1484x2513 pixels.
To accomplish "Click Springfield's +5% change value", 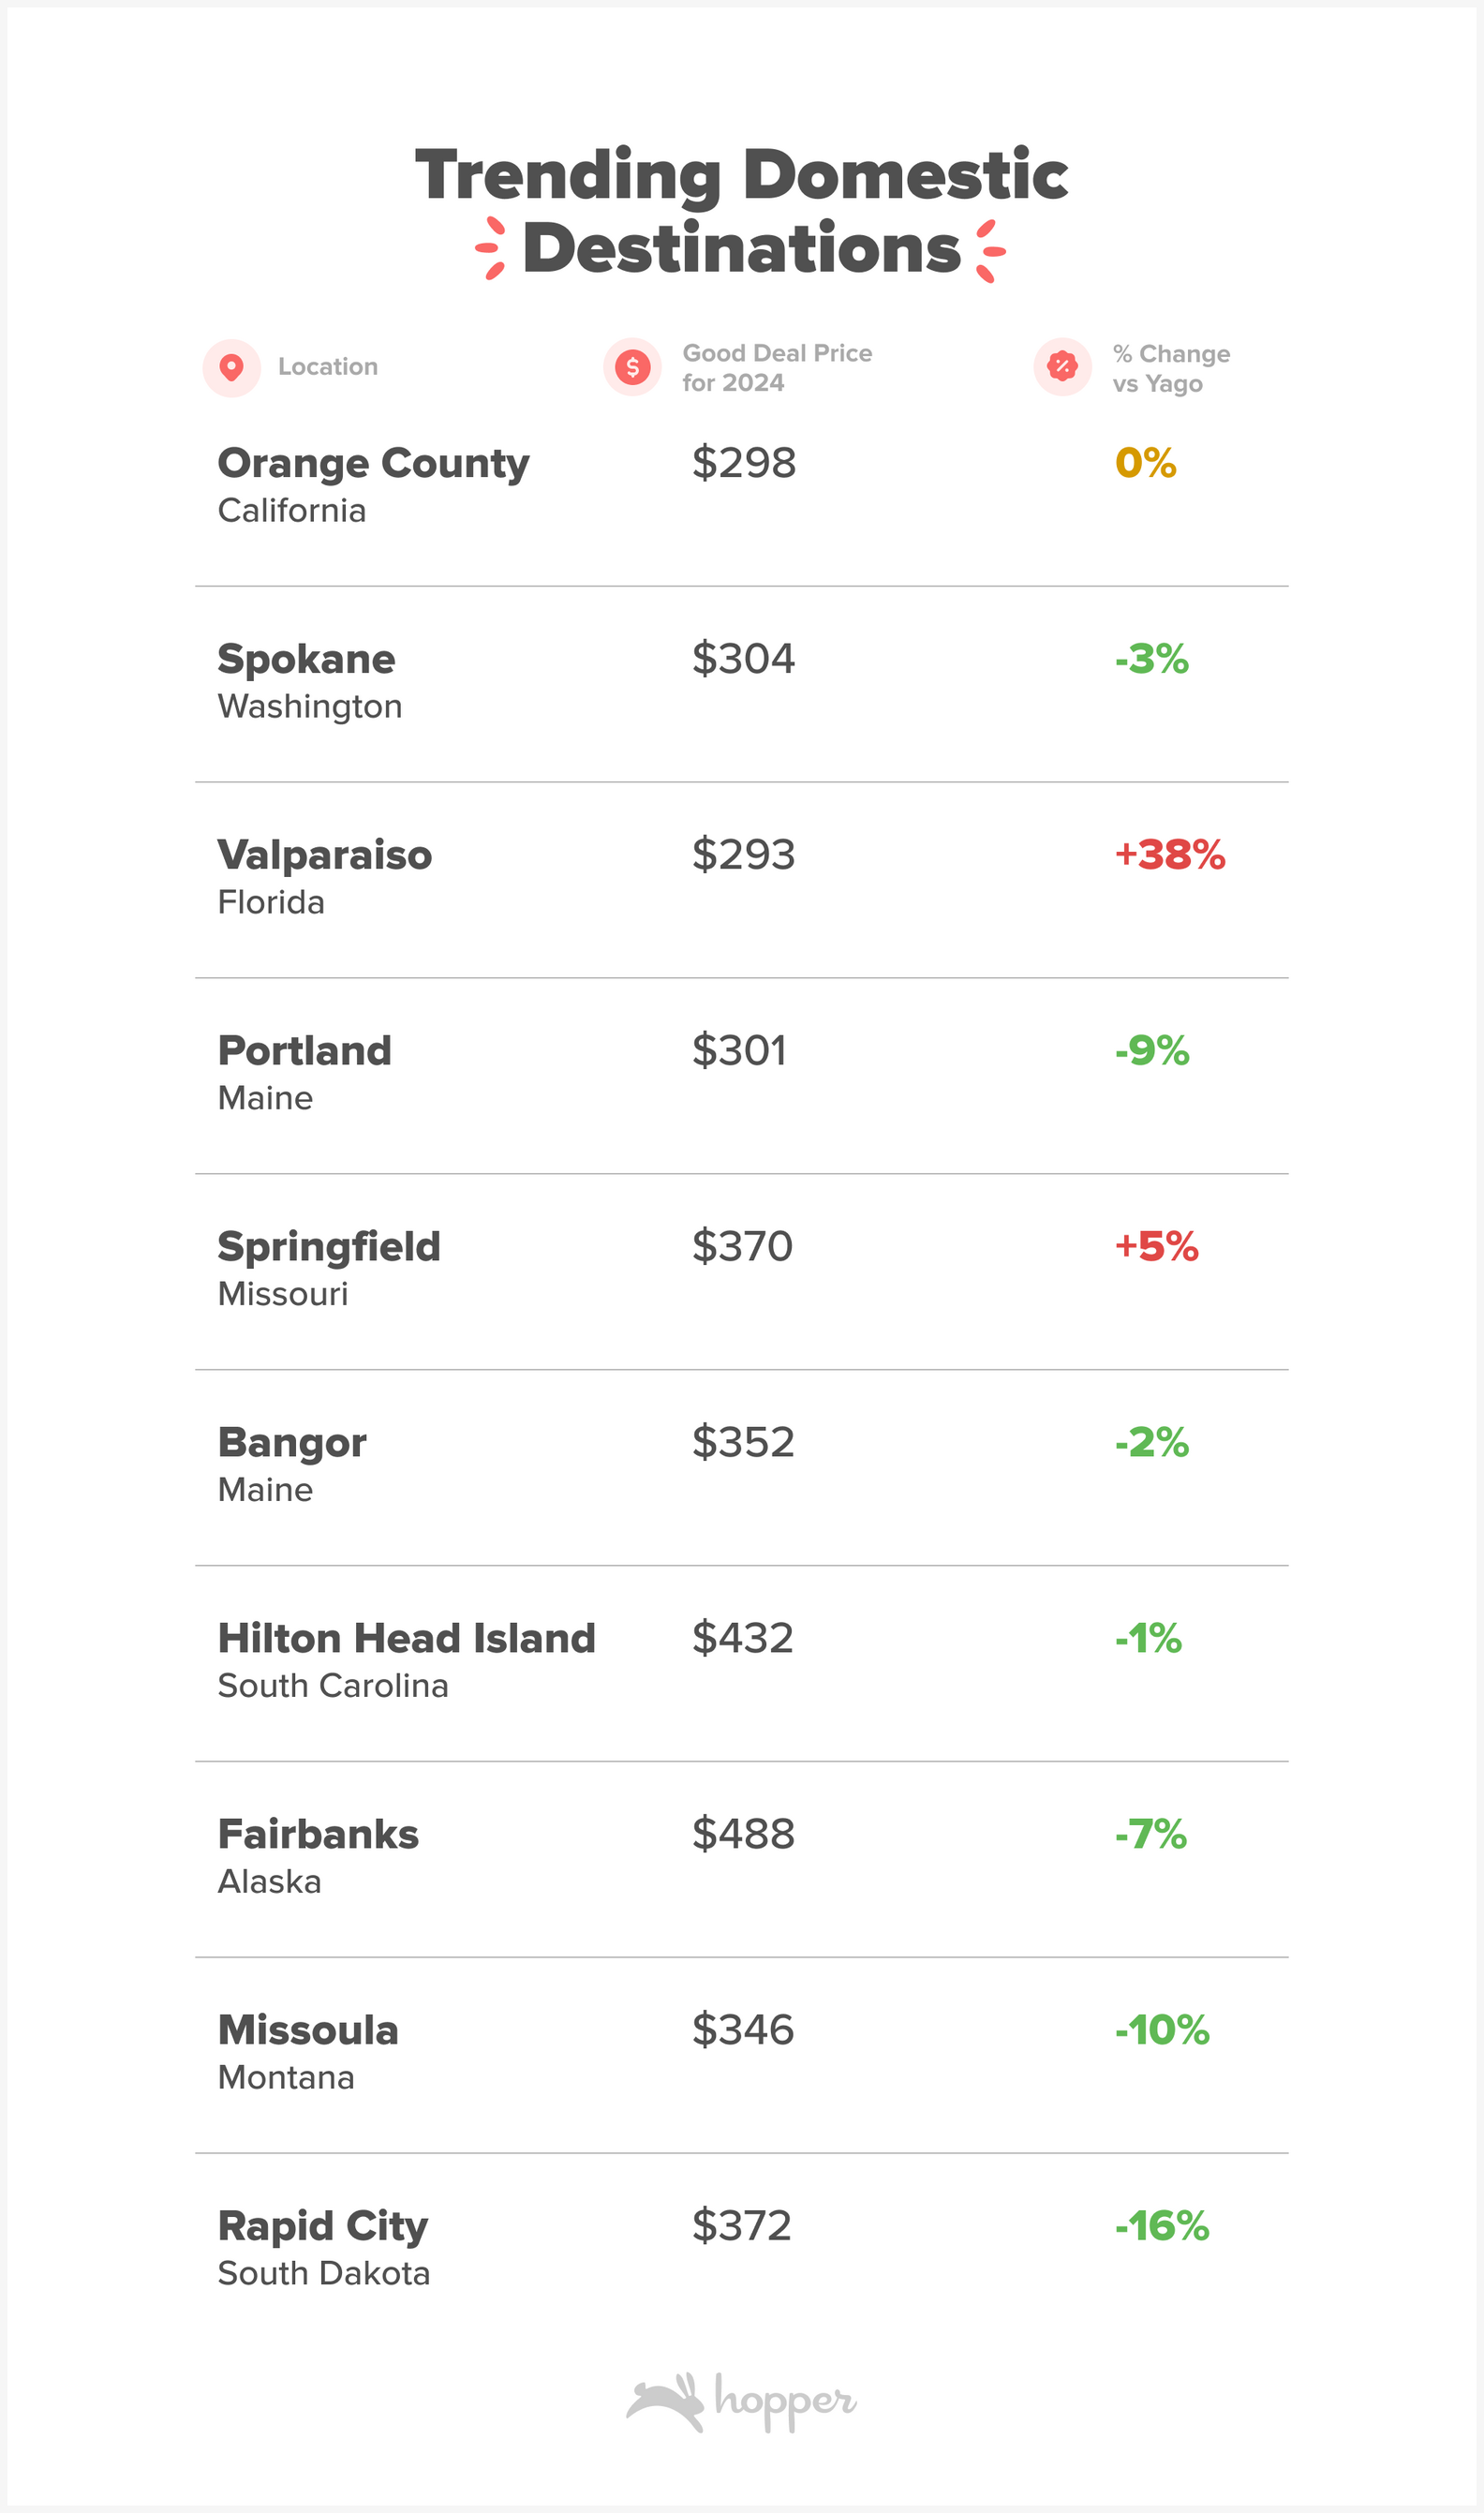I will click(1156, 1247).
